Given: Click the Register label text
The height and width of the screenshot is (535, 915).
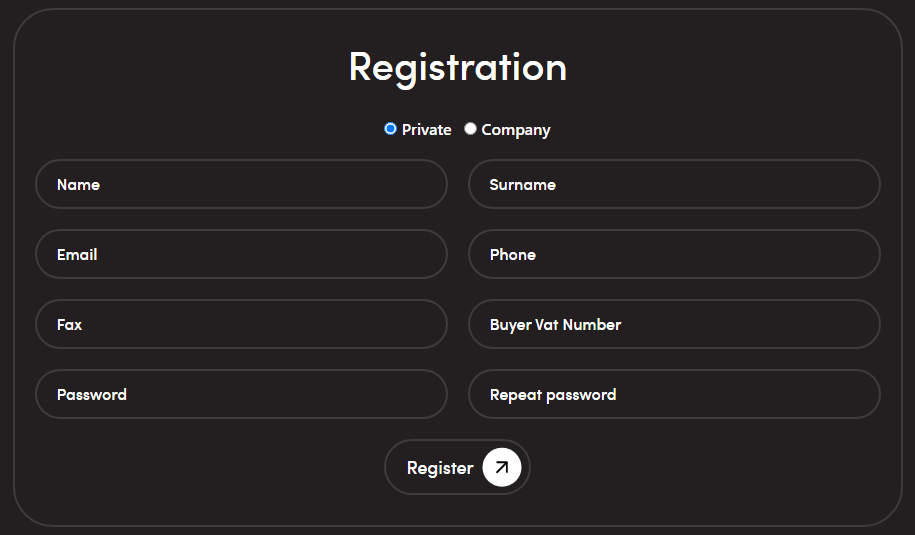Looking at the screenshot, I should point(440,468).
